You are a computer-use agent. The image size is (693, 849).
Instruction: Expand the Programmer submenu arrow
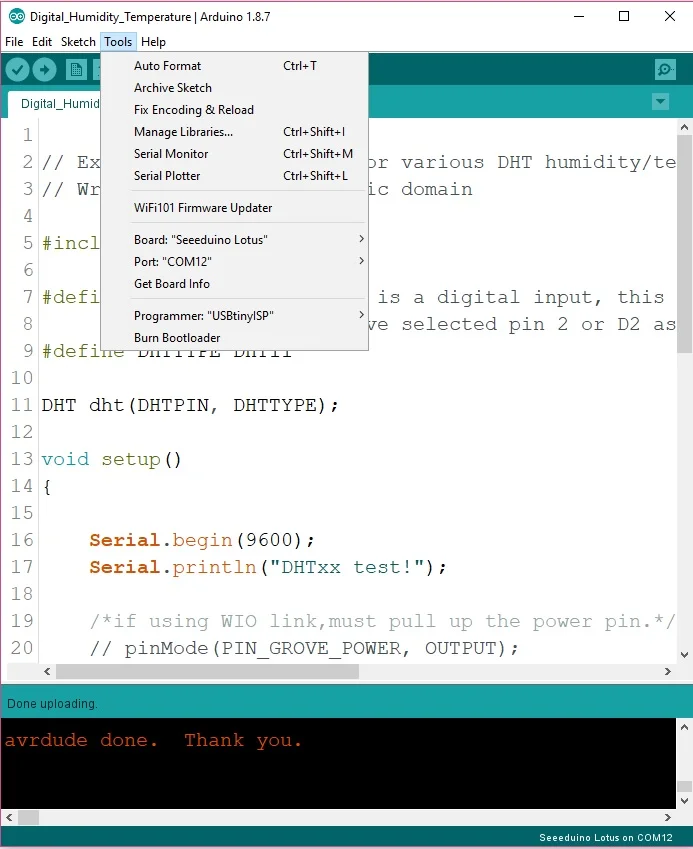[x=361, y=315]
